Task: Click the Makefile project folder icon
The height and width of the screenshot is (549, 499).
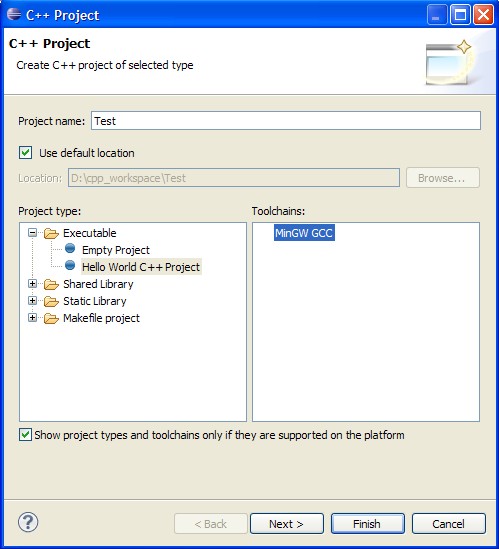Action: 51,318
